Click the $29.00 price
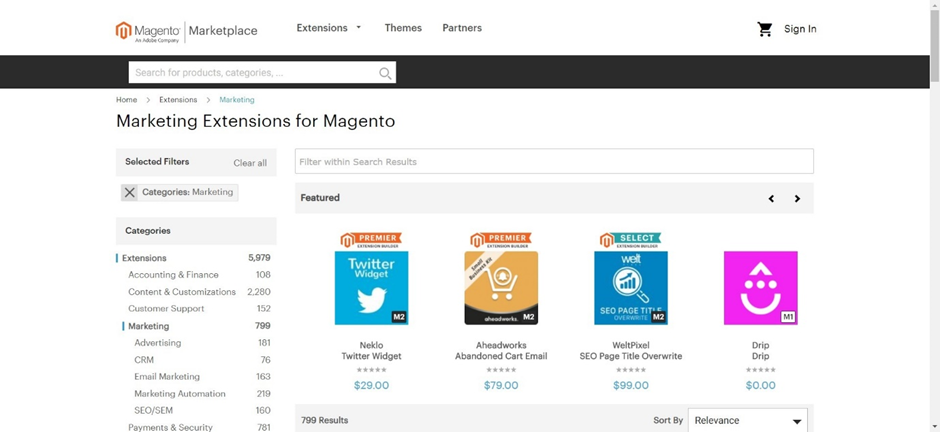The image size is (940, 432). 371,385
